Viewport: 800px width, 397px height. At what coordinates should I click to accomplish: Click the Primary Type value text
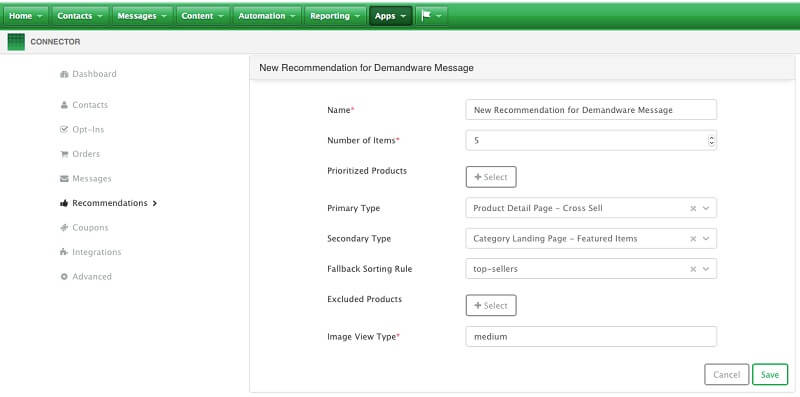point(538,208)
